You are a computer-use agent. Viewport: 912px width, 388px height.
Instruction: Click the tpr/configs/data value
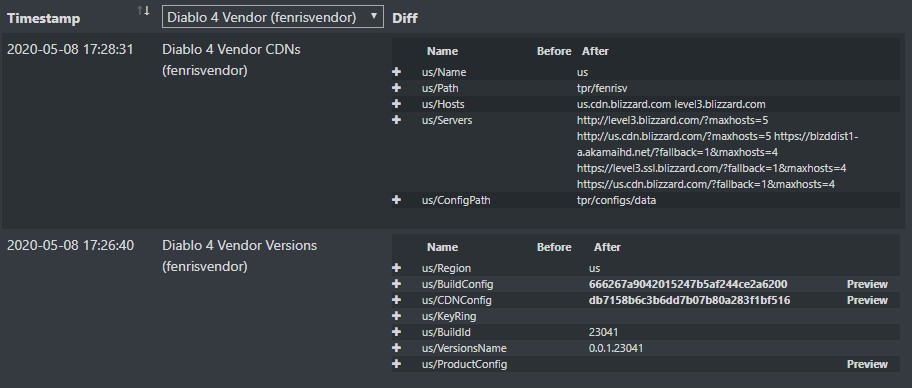coord(617,200)
